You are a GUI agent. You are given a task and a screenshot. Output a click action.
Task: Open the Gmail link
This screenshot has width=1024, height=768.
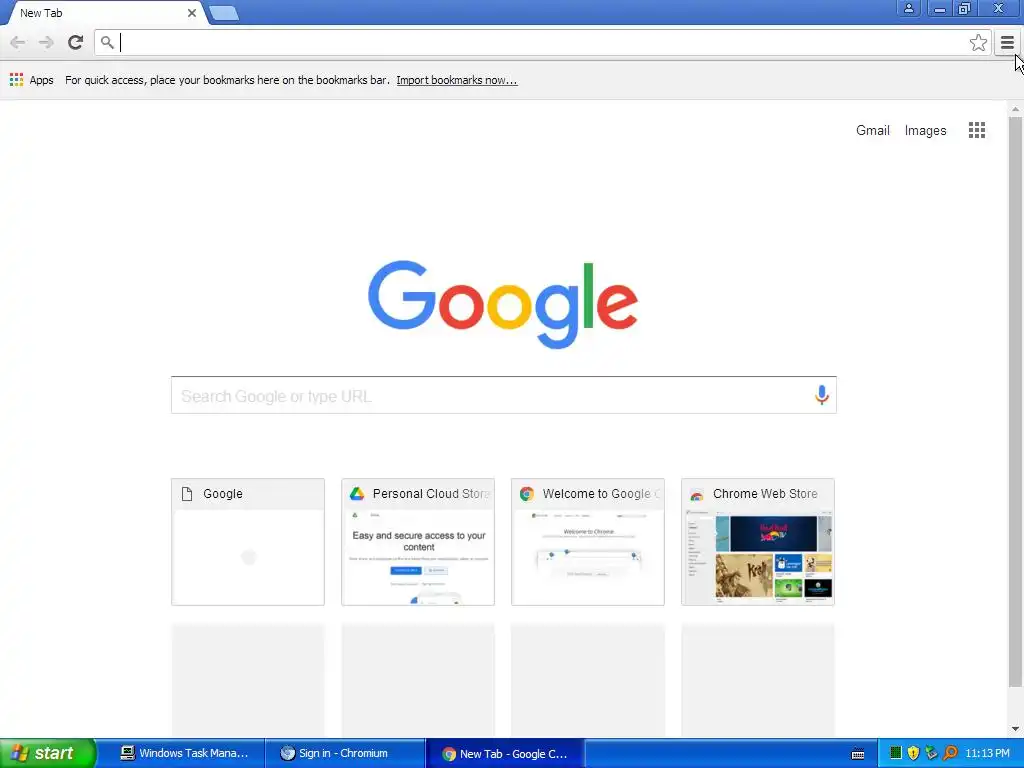872,131
